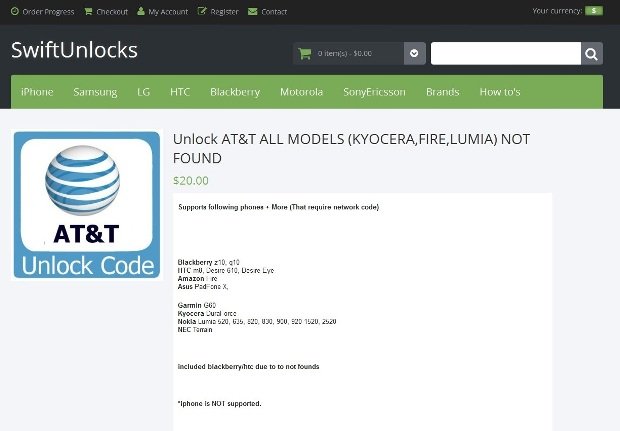Screen dimensions: 620x431
Task: Open the iPhone menu item
Action: pos(37,92)
